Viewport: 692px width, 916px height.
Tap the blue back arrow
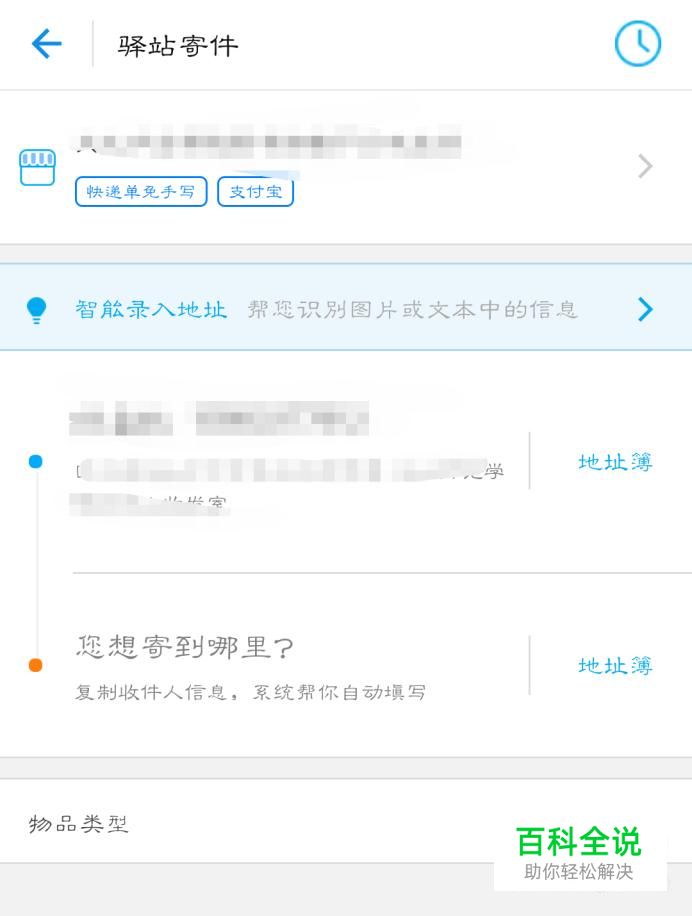coord(47,44)
